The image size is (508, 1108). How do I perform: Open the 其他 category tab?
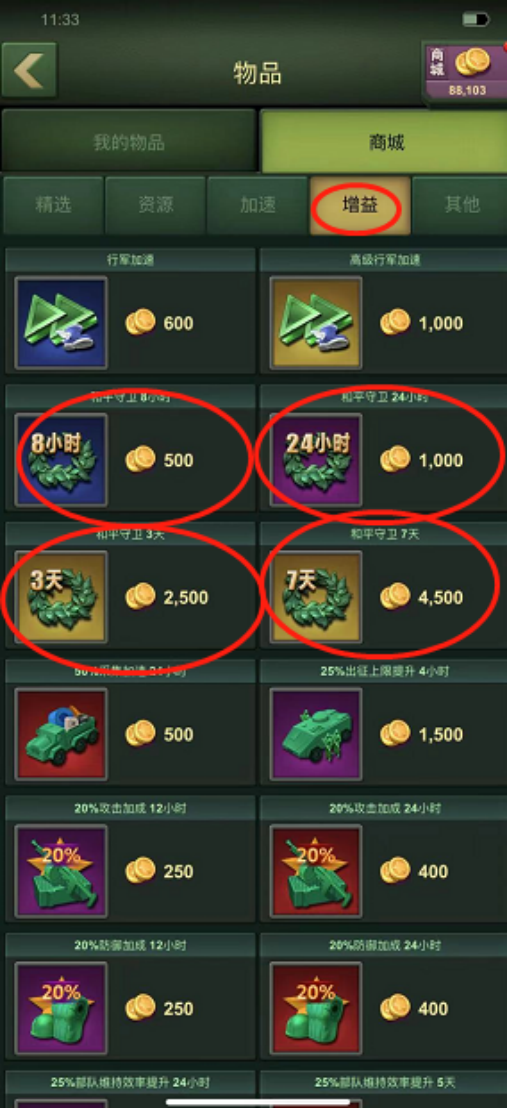[461, 205]
